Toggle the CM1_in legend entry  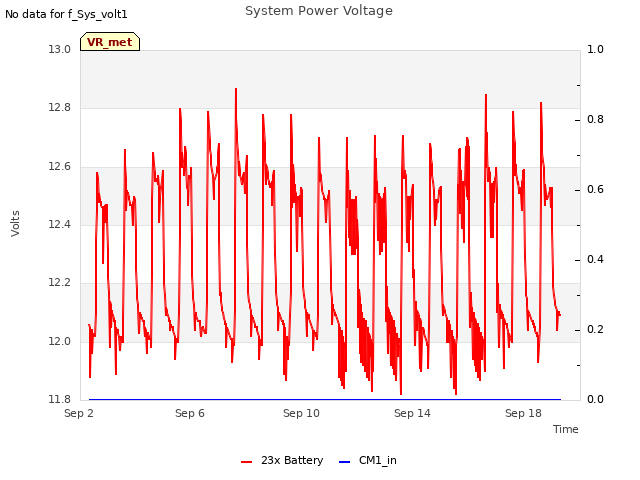[368, 460]
